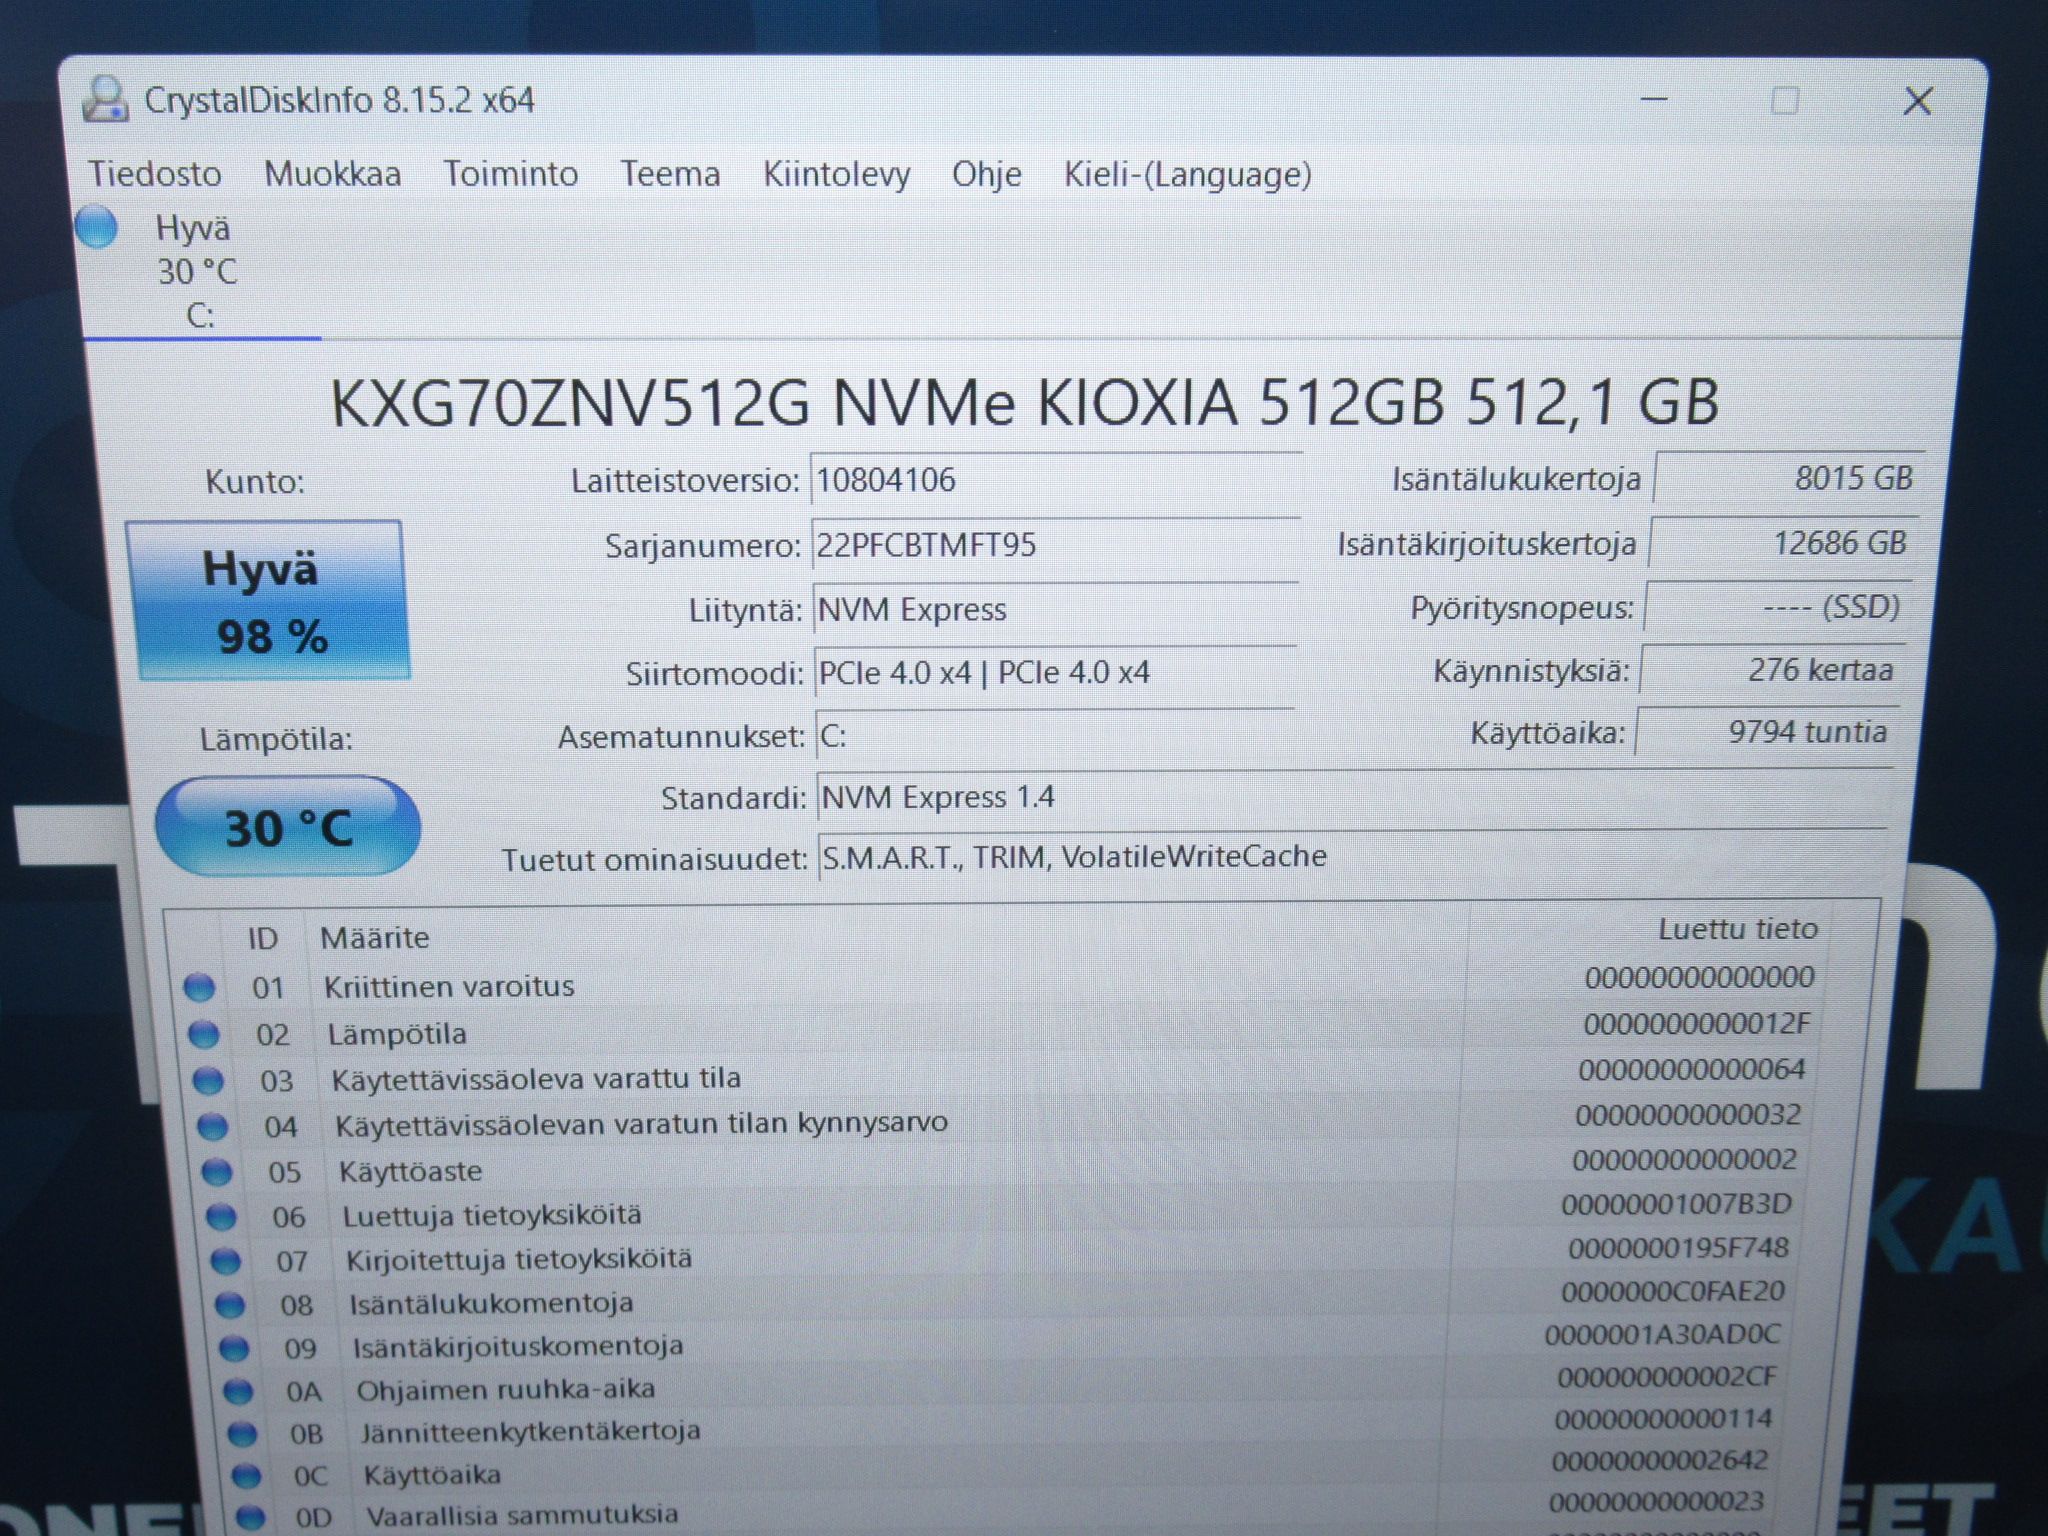
Task: Click the Siirtomoodi field PCIe 4.0 x4
Action: click(1055, 672)
